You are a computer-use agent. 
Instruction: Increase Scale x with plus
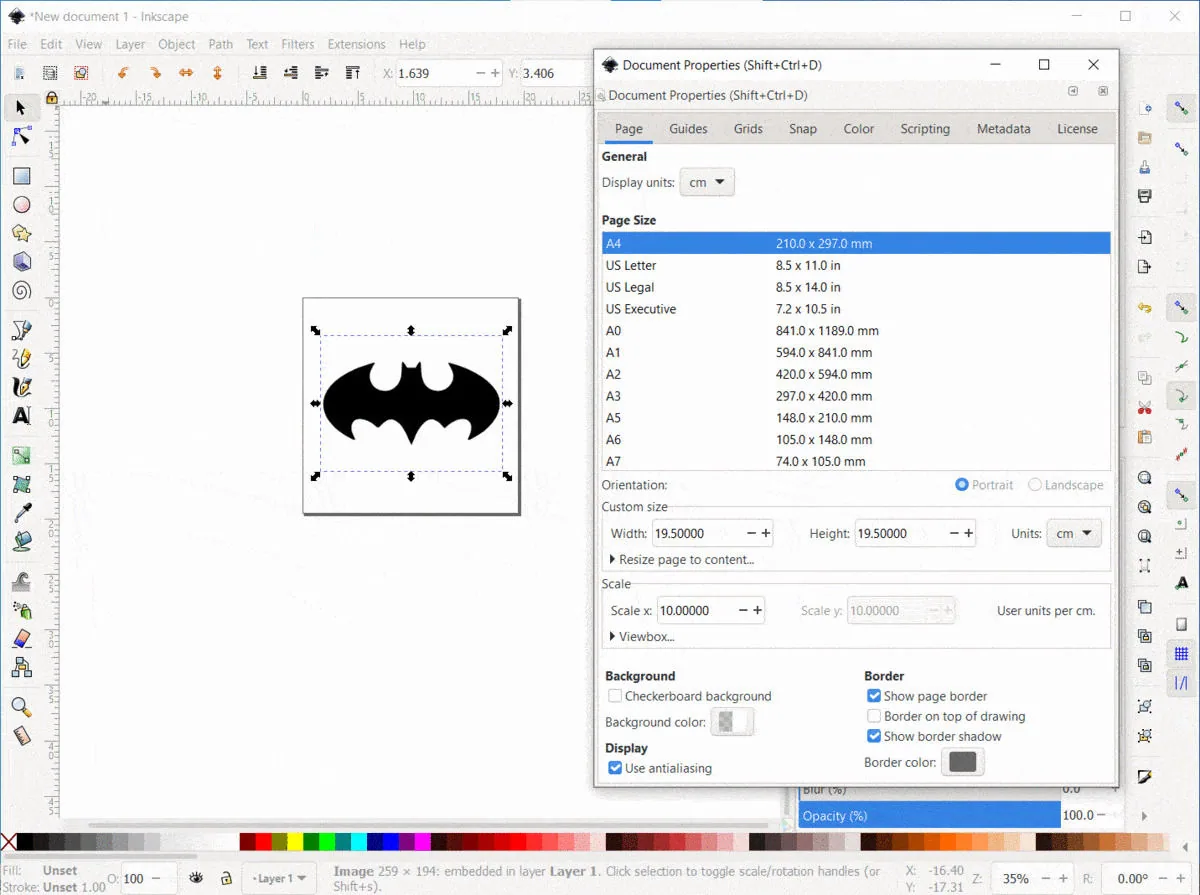pyautogui.click(x=758, y=610)
